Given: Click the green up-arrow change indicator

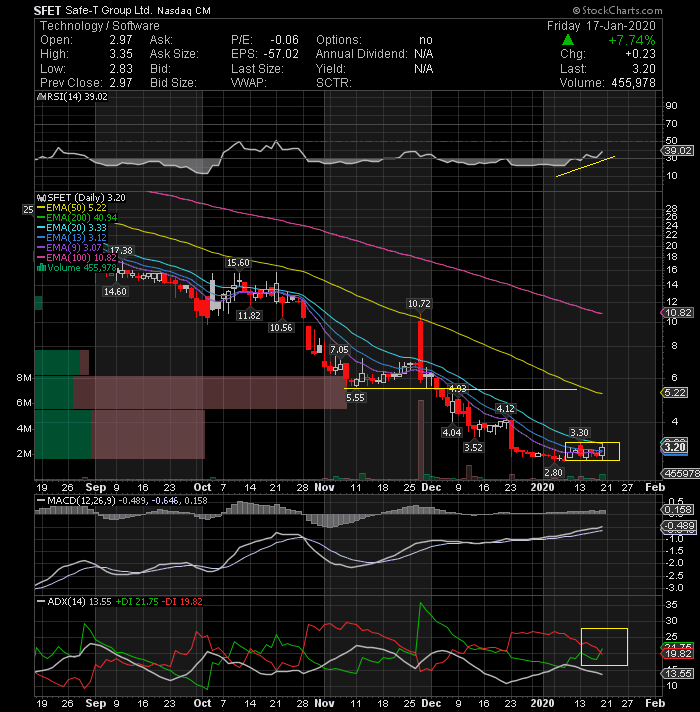Looking at the screenshot, I should coord(567,40).
